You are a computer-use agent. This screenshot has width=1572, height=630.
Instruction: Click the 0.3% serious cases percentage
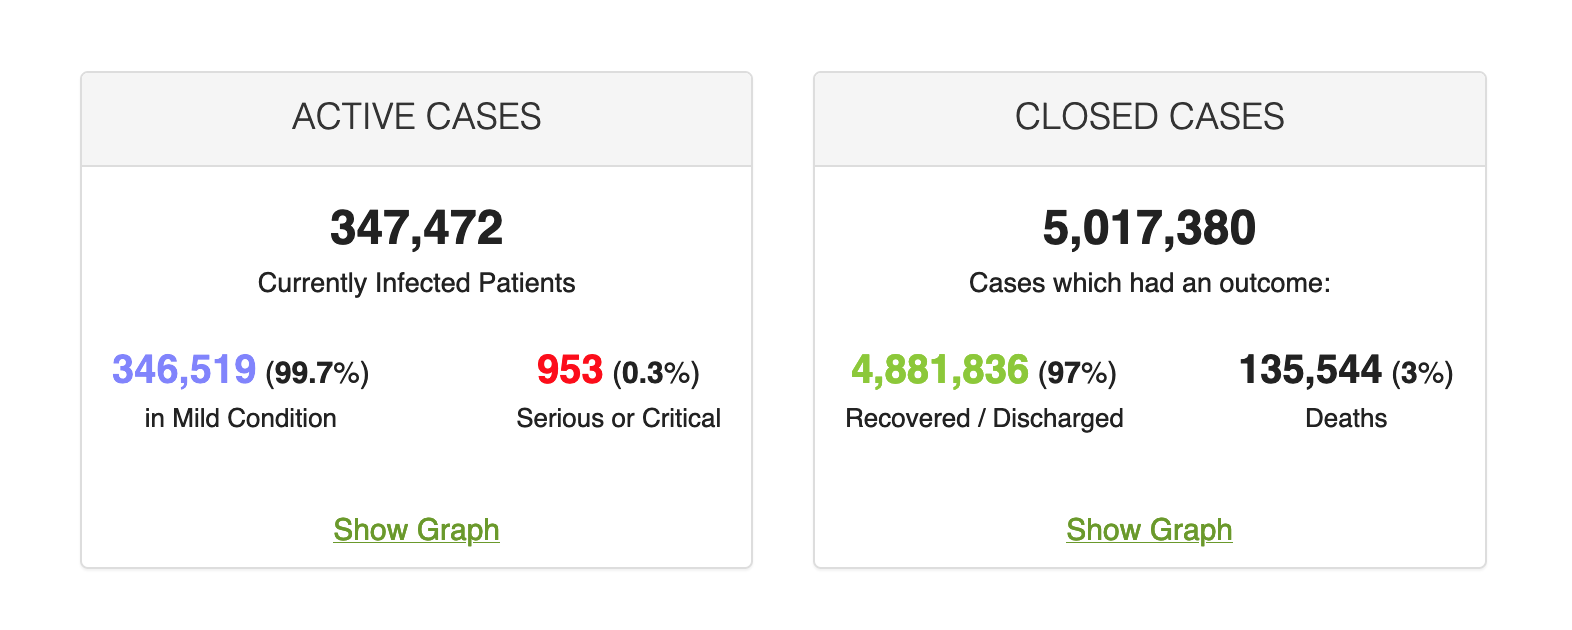(656, 373)
